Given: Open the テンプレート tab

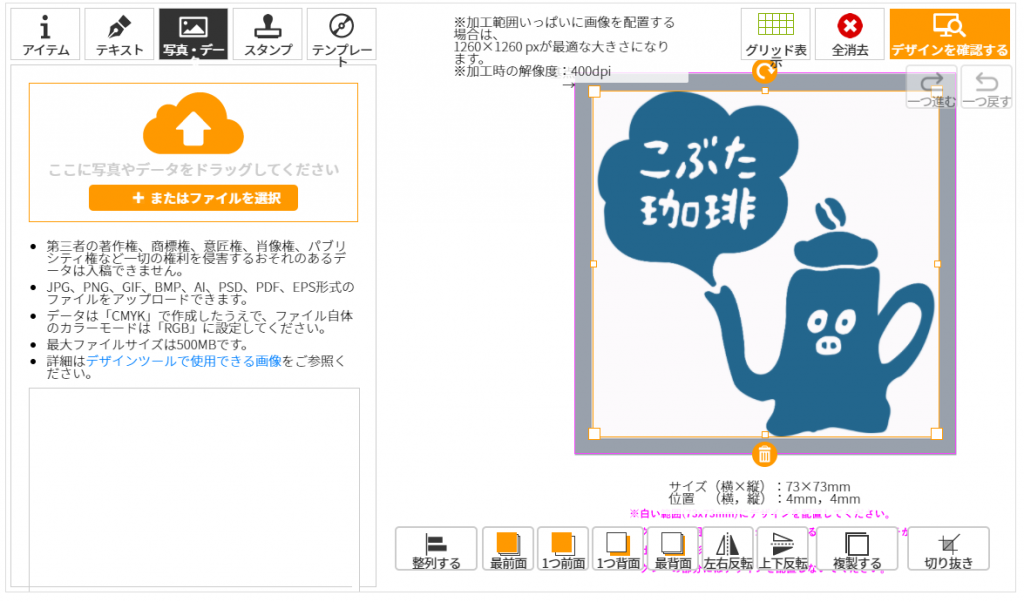Looking at the screenshot, I should 342,34.
